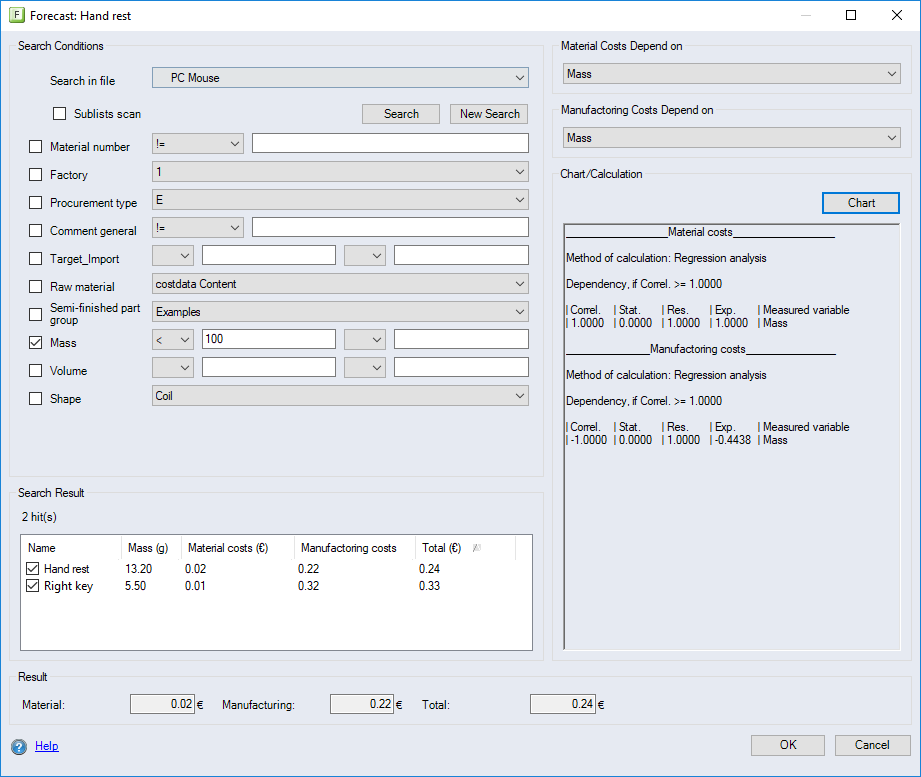Image resolution: width=921 pixels, height=777 pixels.
Task: Click the New Search button
Action: (489, 114)
